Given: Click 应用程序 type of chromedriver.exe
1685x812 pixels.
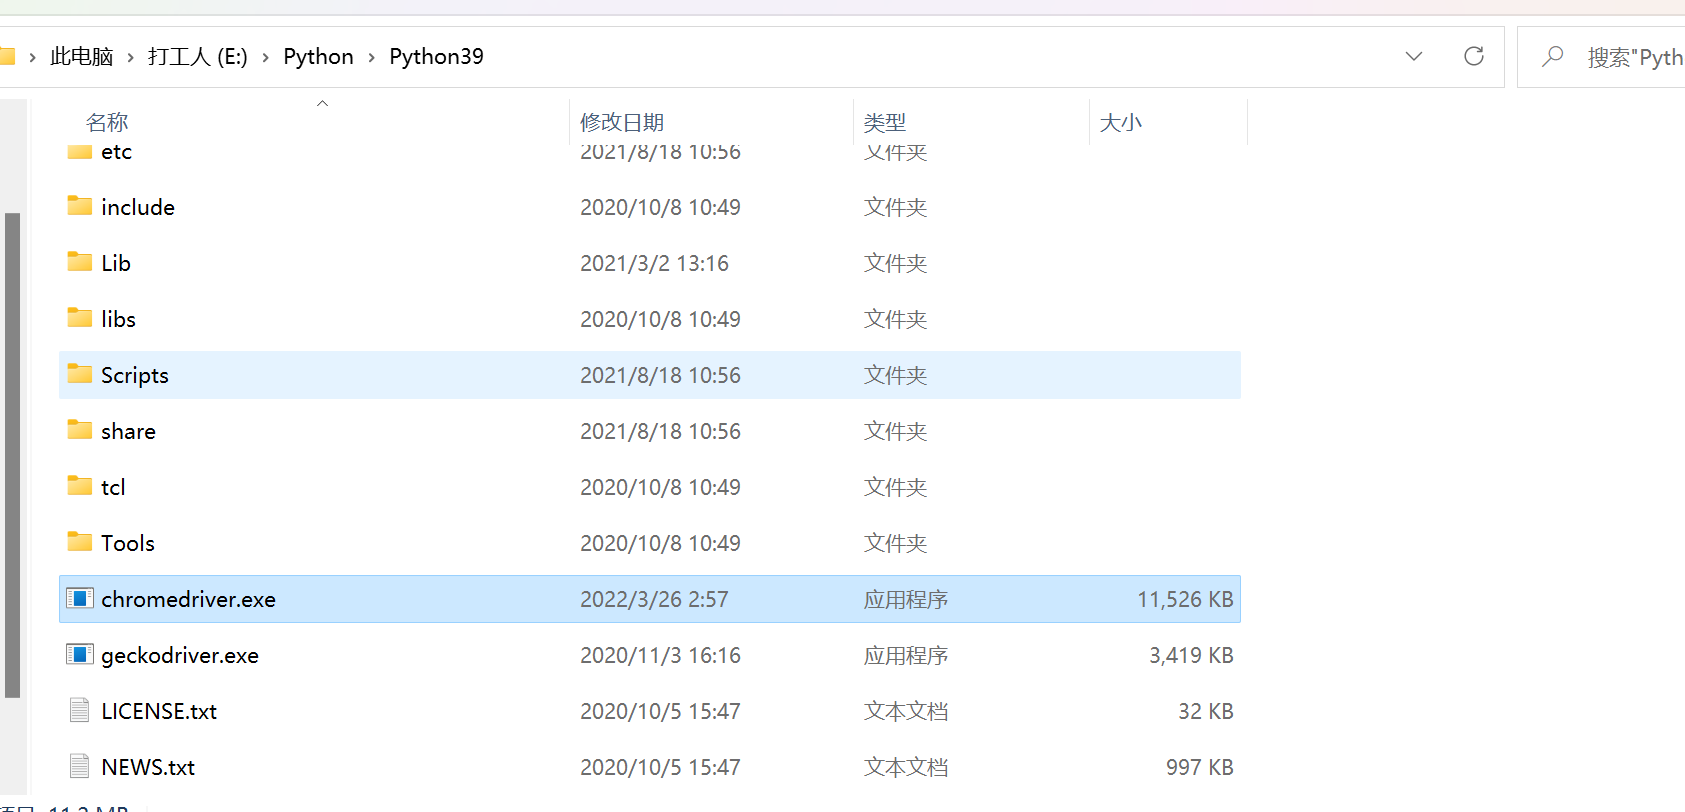Looking at the screenshot, I should point(906,599).
